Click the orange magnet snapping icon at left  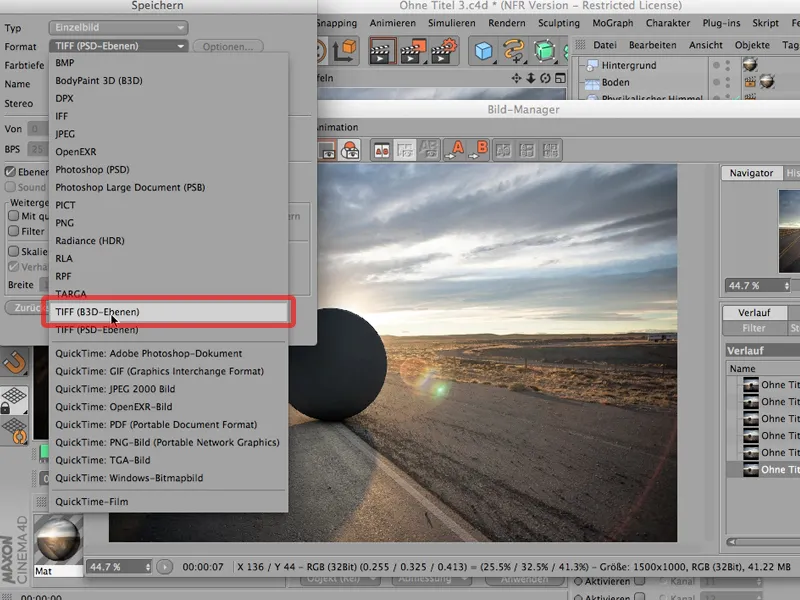14,362
